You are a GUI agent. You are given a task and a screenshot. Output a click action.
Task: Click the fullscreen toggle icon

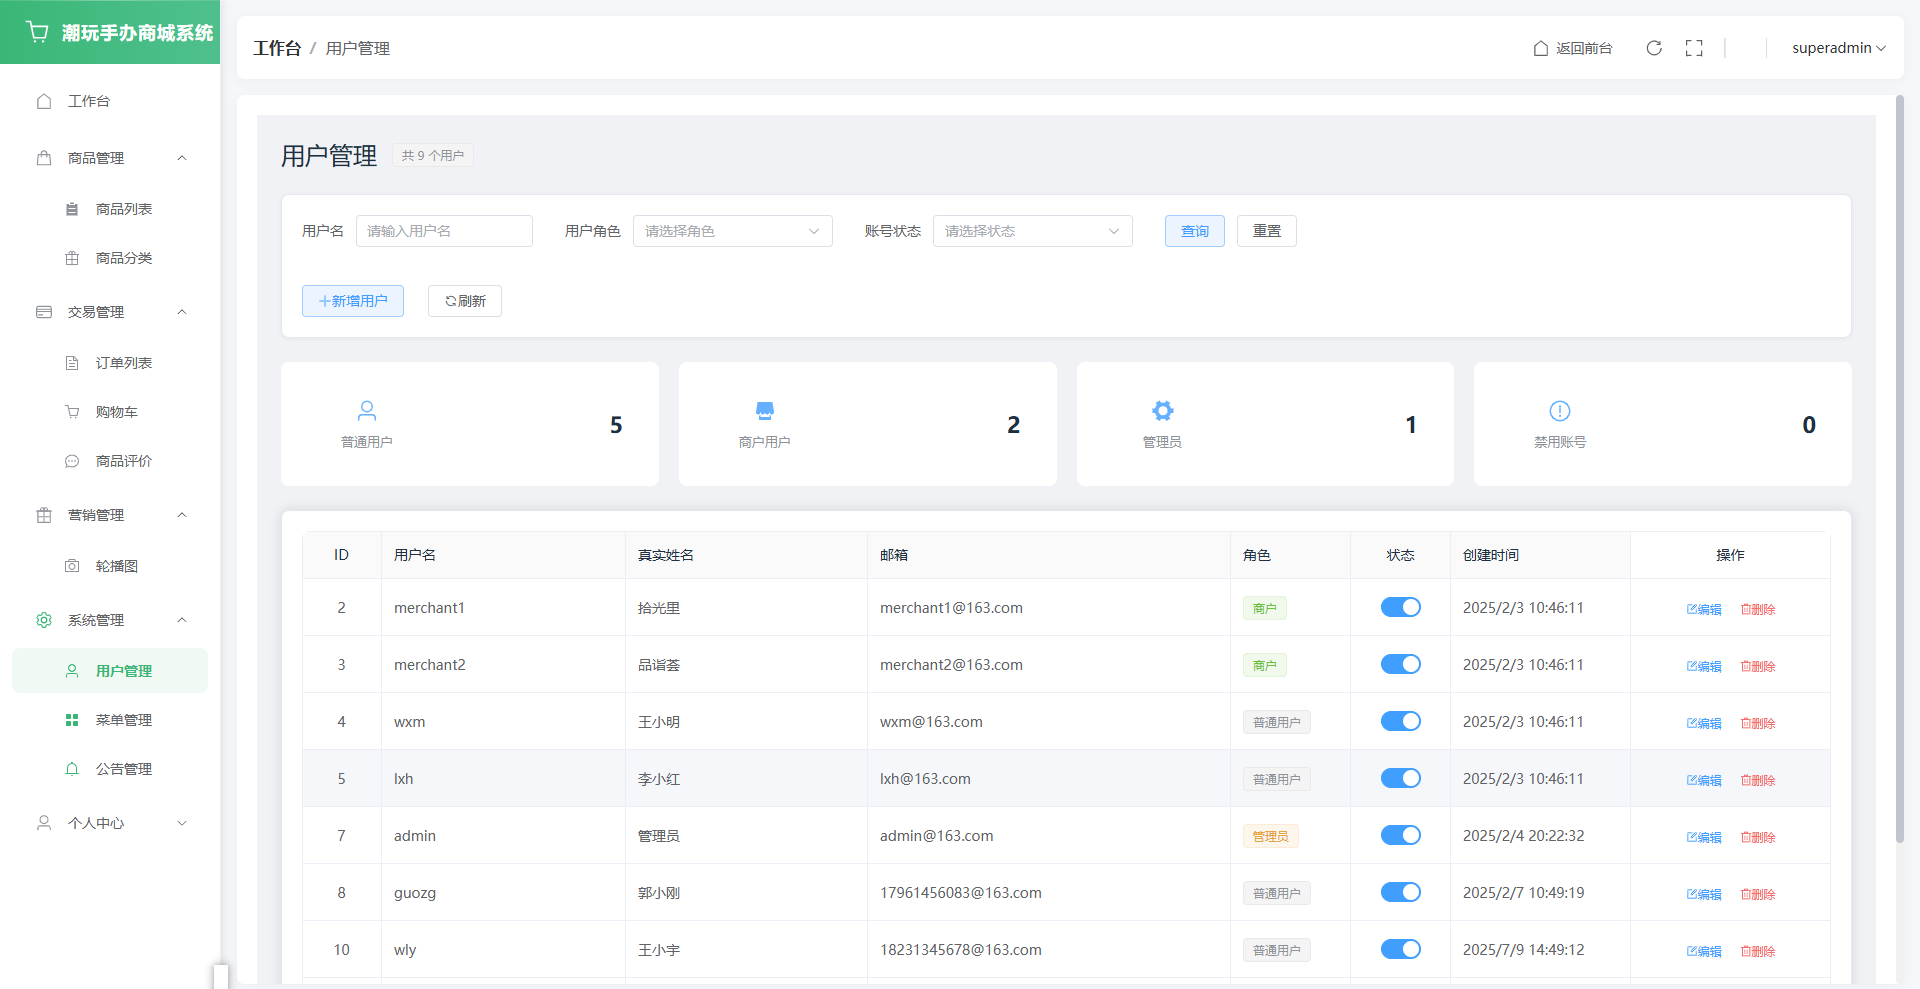(x=1694, y=48)
